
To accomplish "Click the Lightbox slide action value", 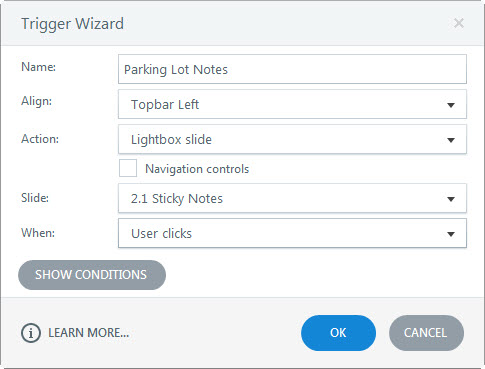I will 171,139.
